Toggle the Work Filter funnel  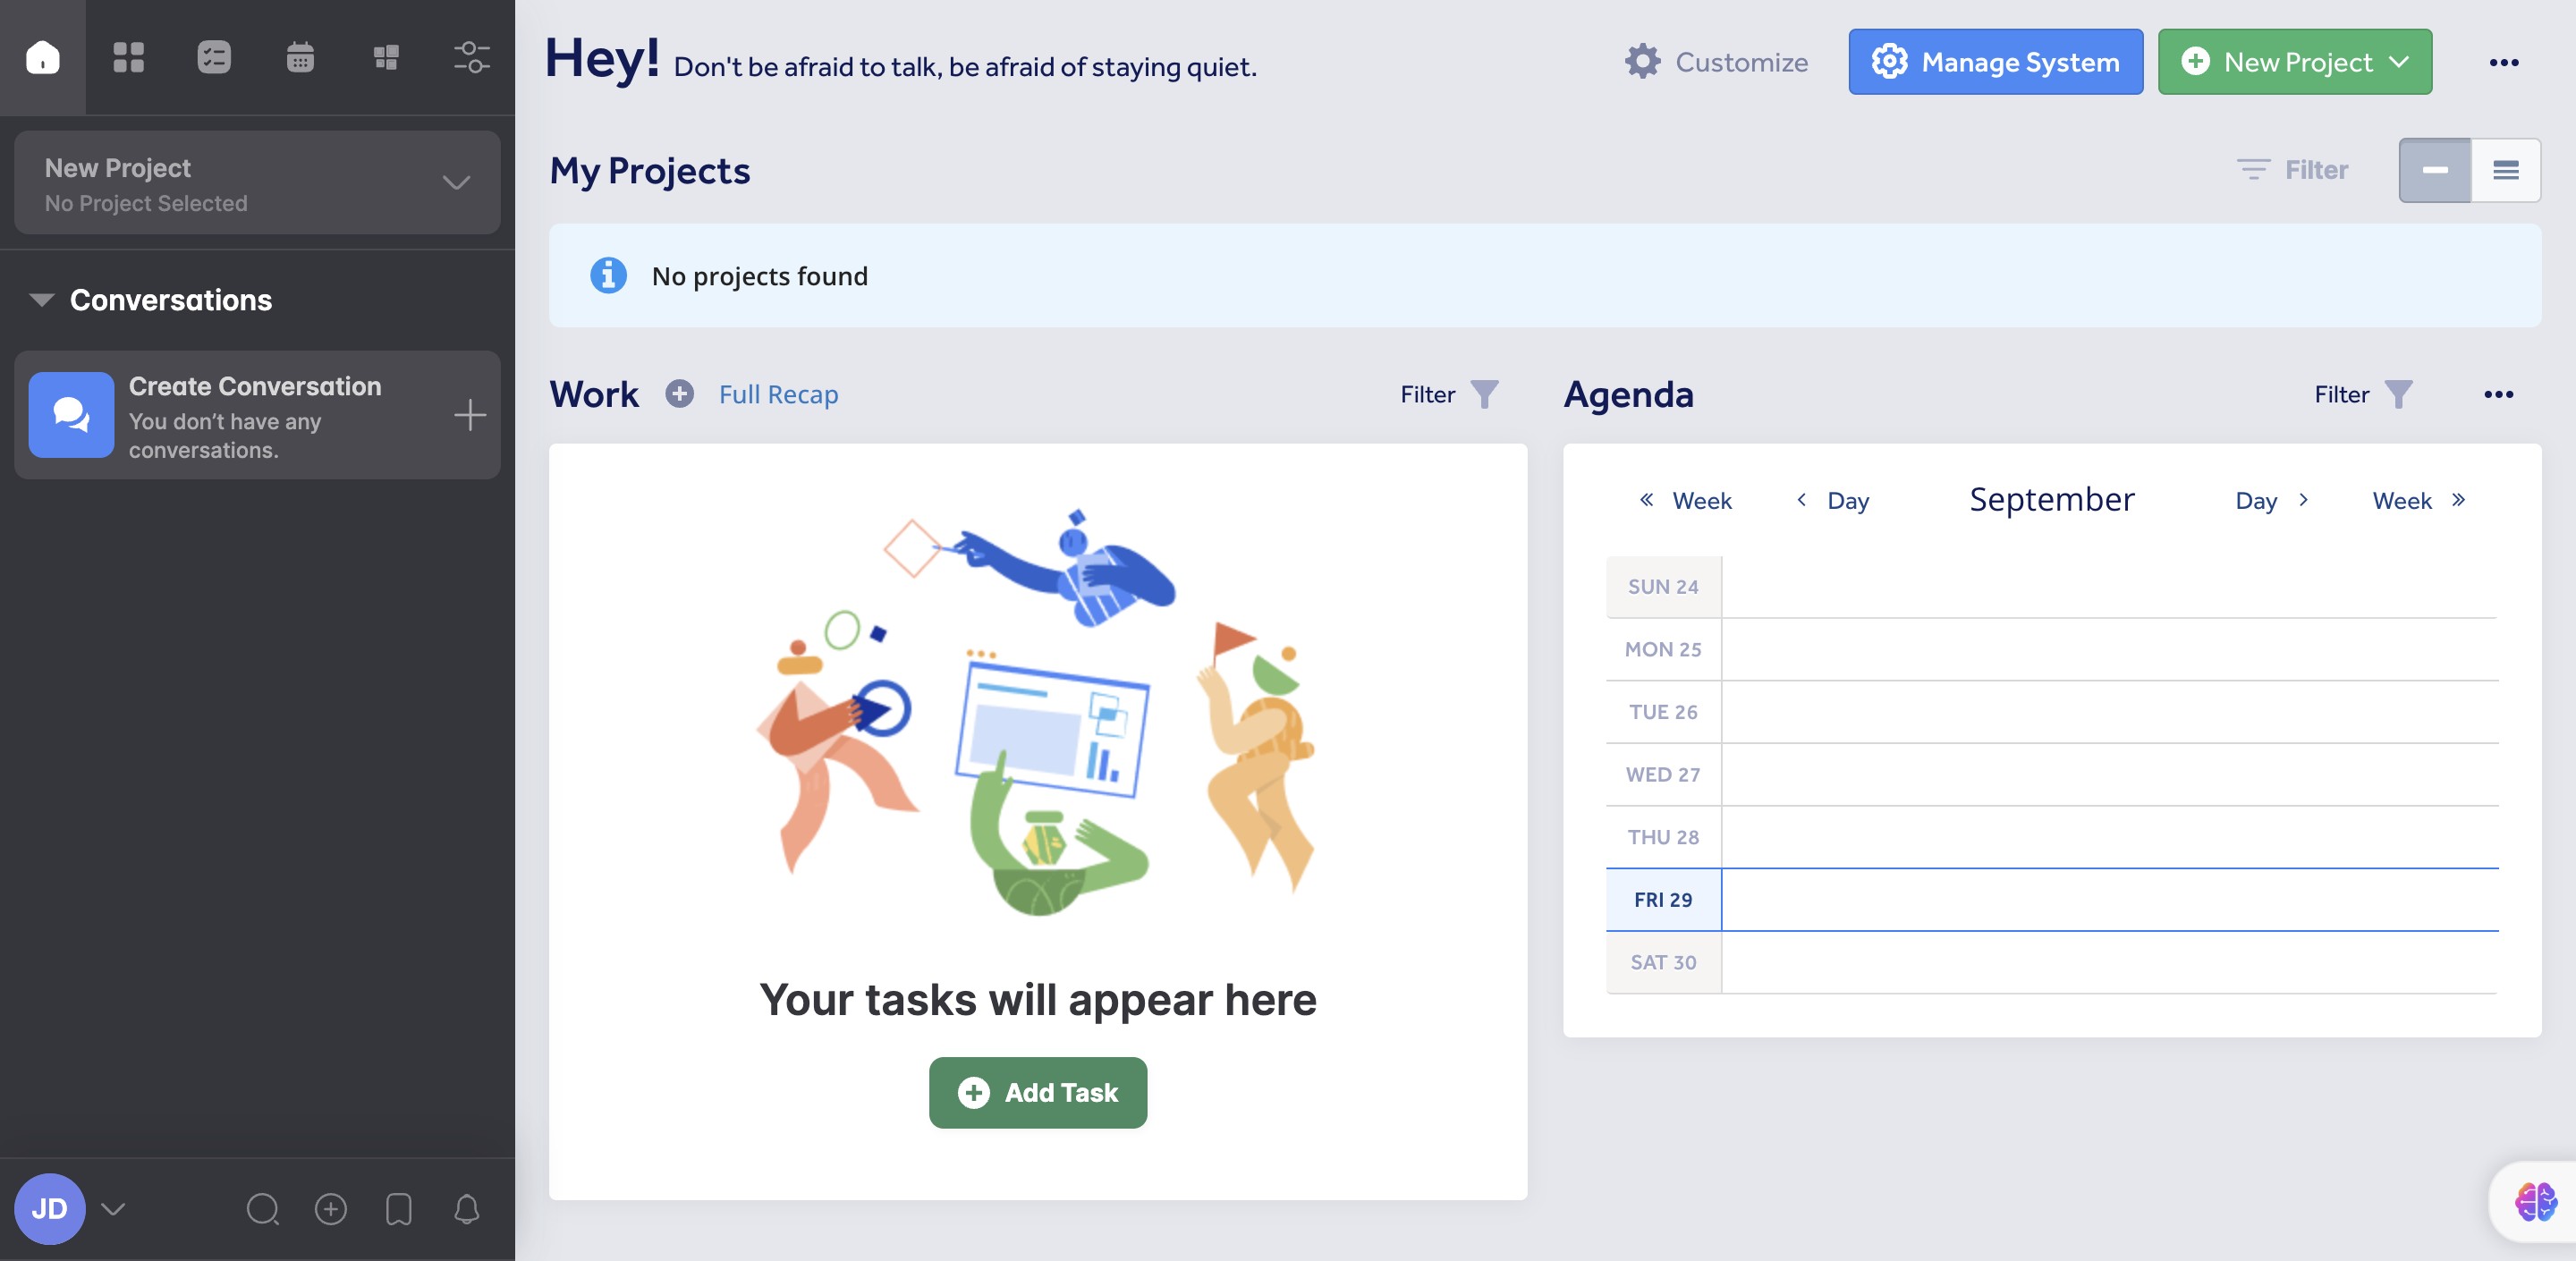tap(1484, 394)
